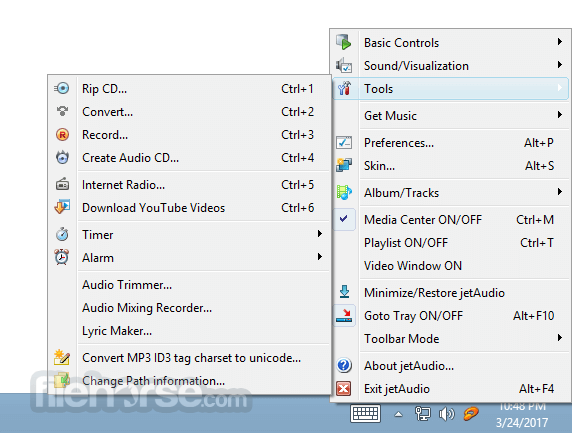Select Internet Radio... entry

189,185
